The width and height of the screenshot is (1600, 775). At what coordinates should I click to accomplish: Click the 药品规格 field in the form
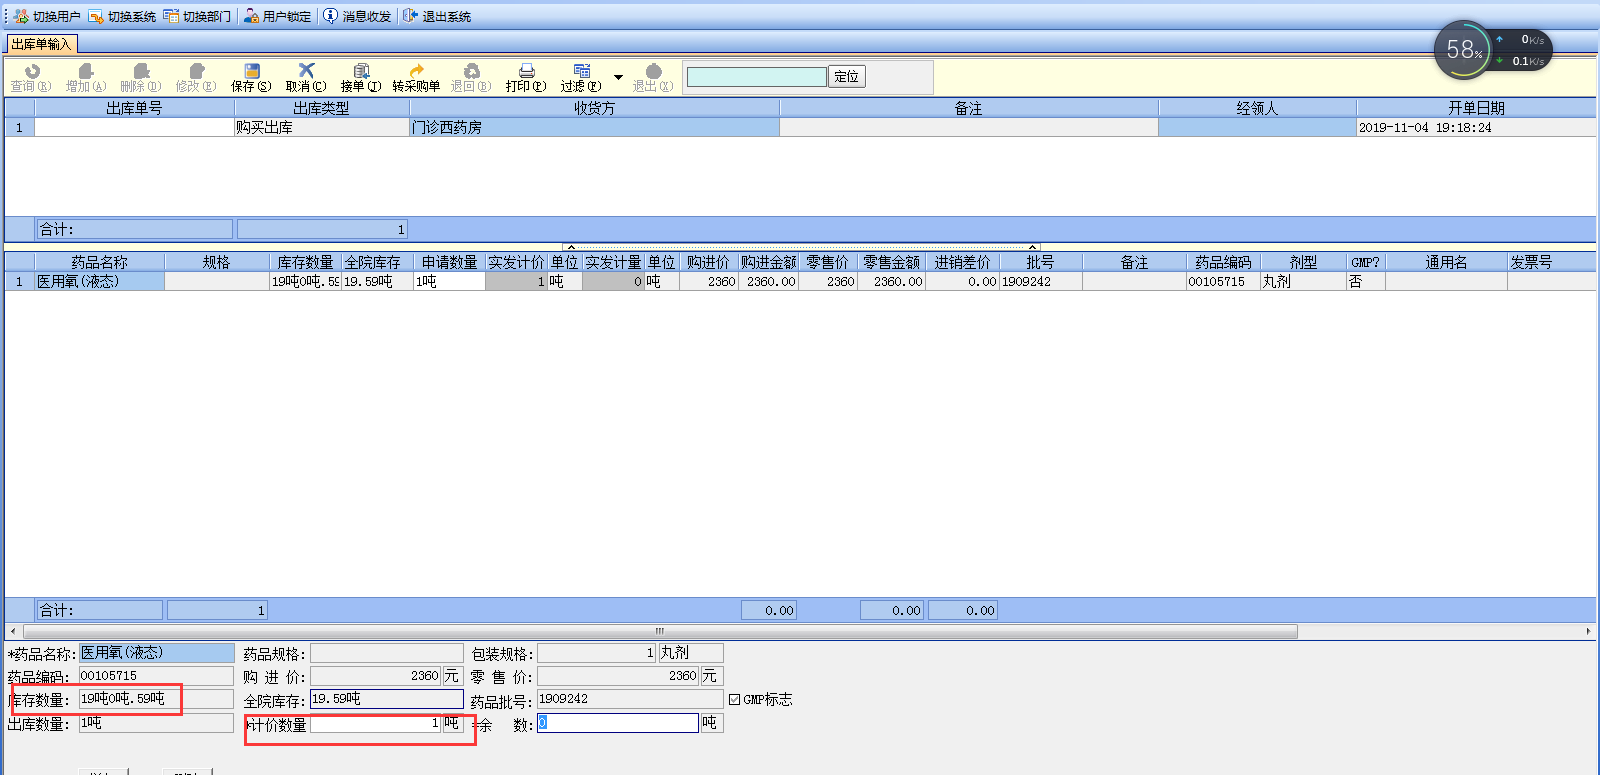coord(387,653)
